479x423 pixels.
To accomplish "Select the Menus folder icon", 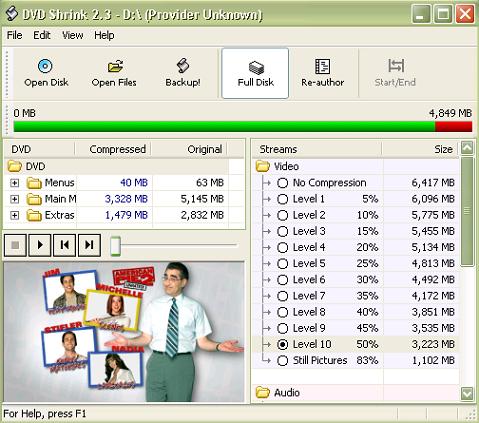I will click(34, 183).
